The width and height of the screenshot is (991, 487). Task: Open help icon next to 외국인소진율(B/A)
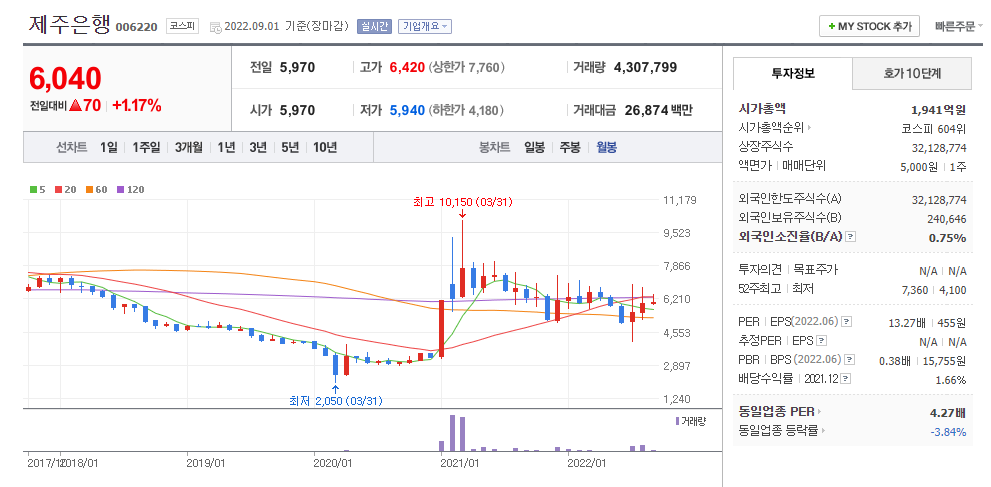click(x=851, y=237)
